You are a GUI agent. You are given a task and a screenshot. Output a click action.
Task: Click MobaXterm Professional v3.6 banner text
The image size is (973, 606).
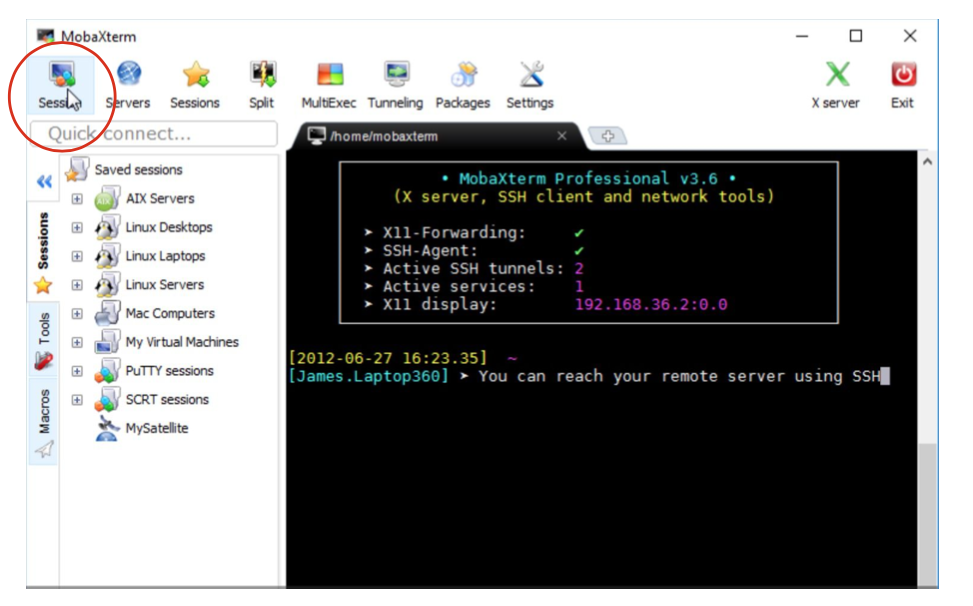(x=588, y=179)
